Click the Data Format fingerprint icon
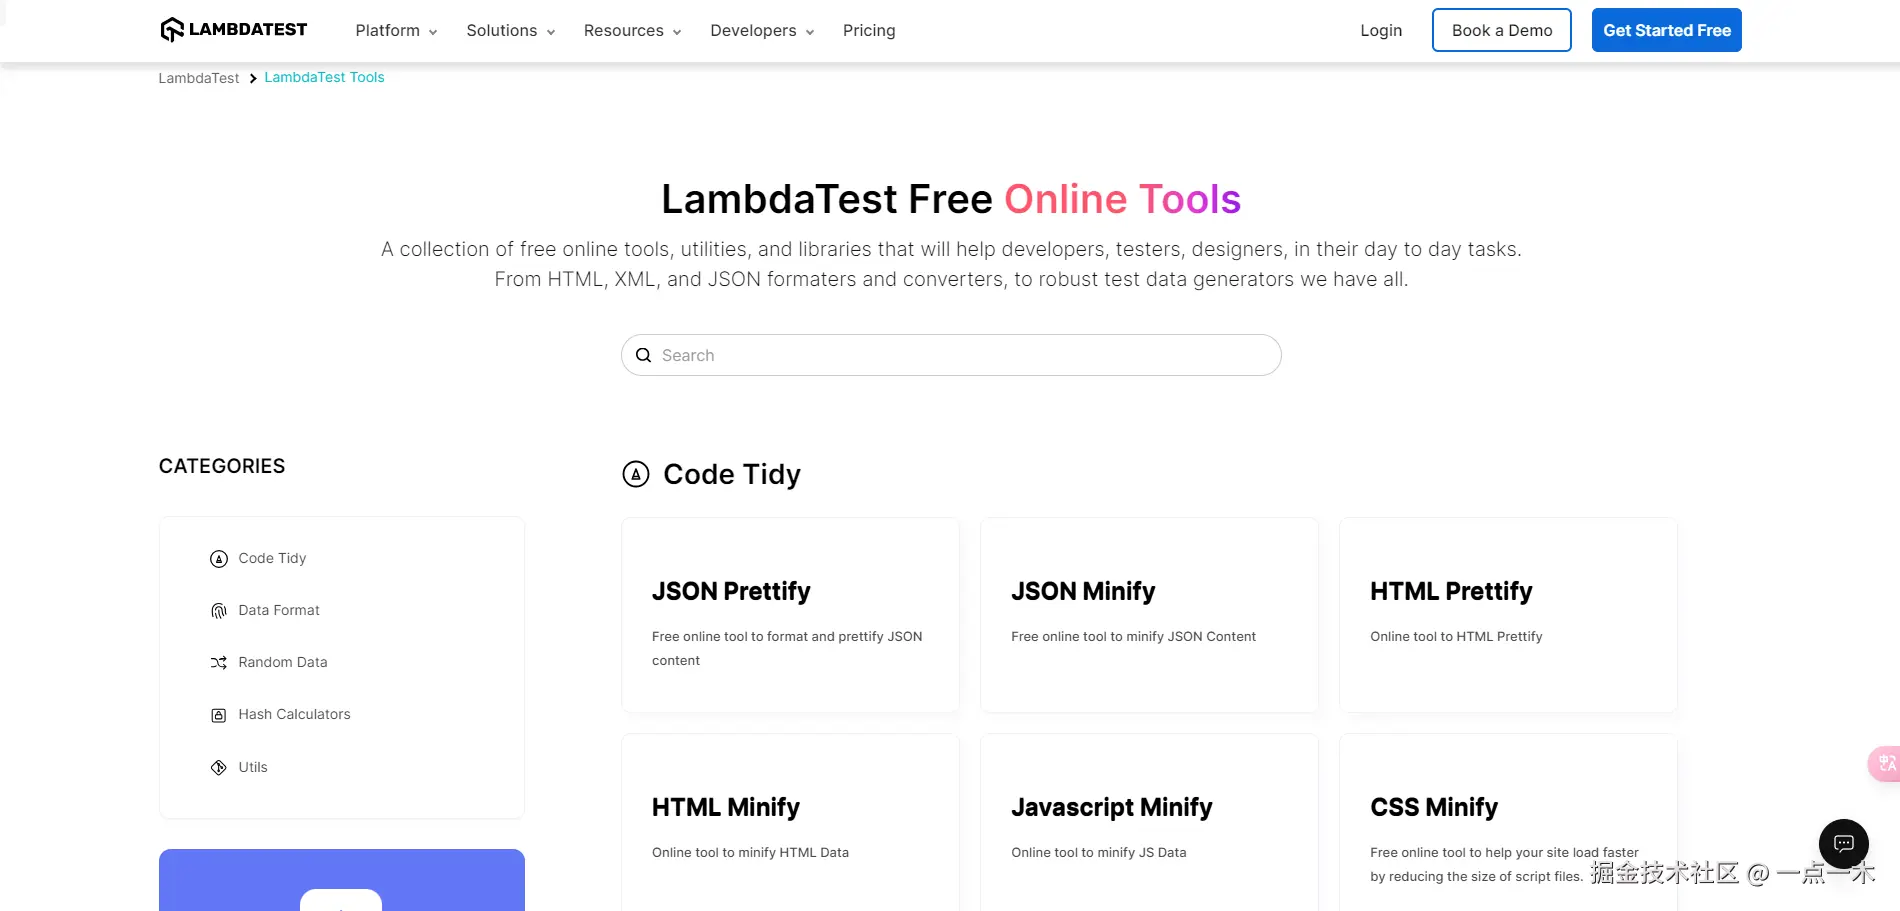 219,610
